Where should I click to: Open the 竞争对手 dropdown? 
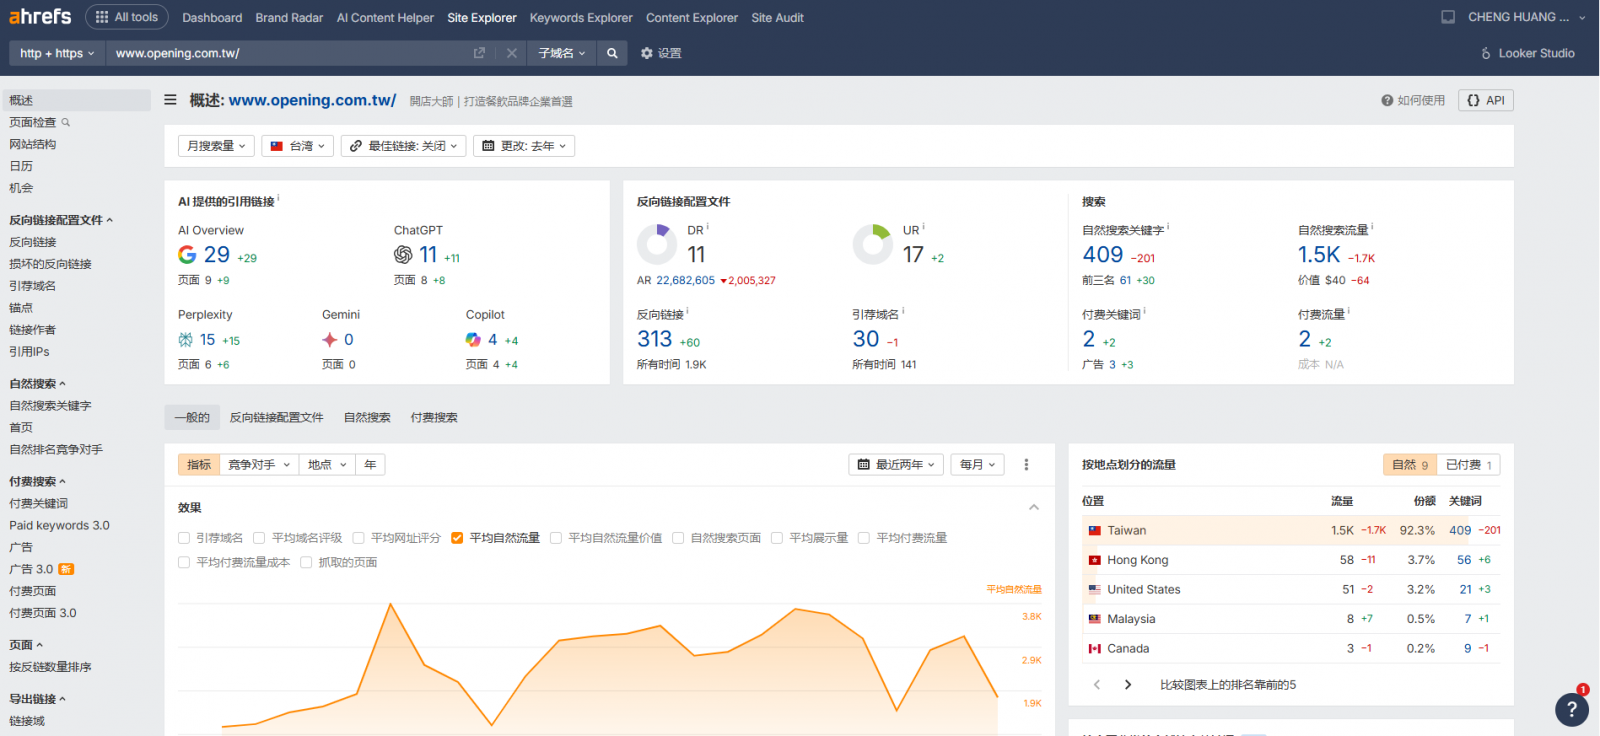(259, 465)
